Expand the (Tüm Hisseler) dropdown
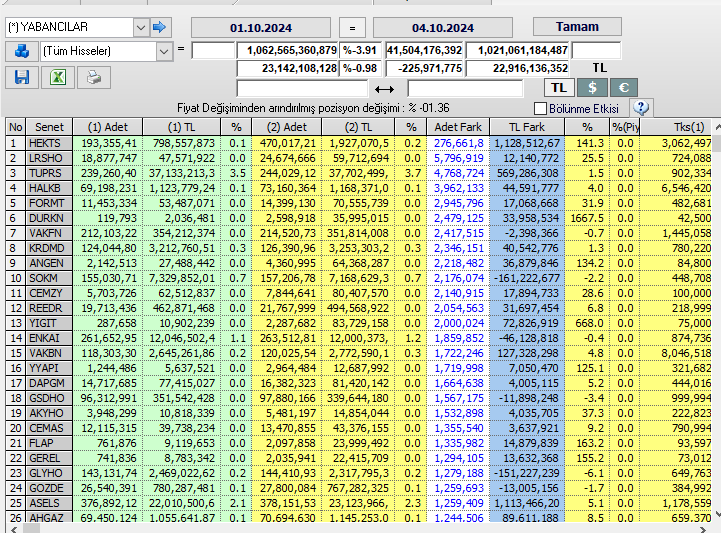The image size is (721, 533). coord(164,52)
